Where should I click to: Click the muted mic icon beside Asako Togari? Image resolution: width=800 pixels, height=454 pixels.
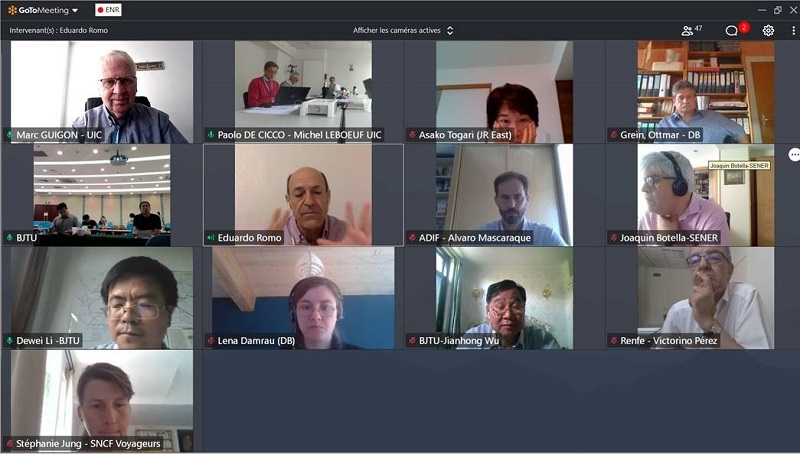412,135
